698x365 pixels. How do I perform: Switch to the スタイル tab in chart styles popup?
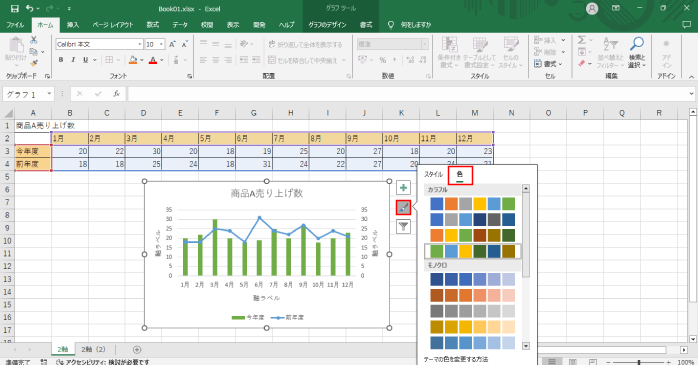pyautogui.click(x=433, y=174)
